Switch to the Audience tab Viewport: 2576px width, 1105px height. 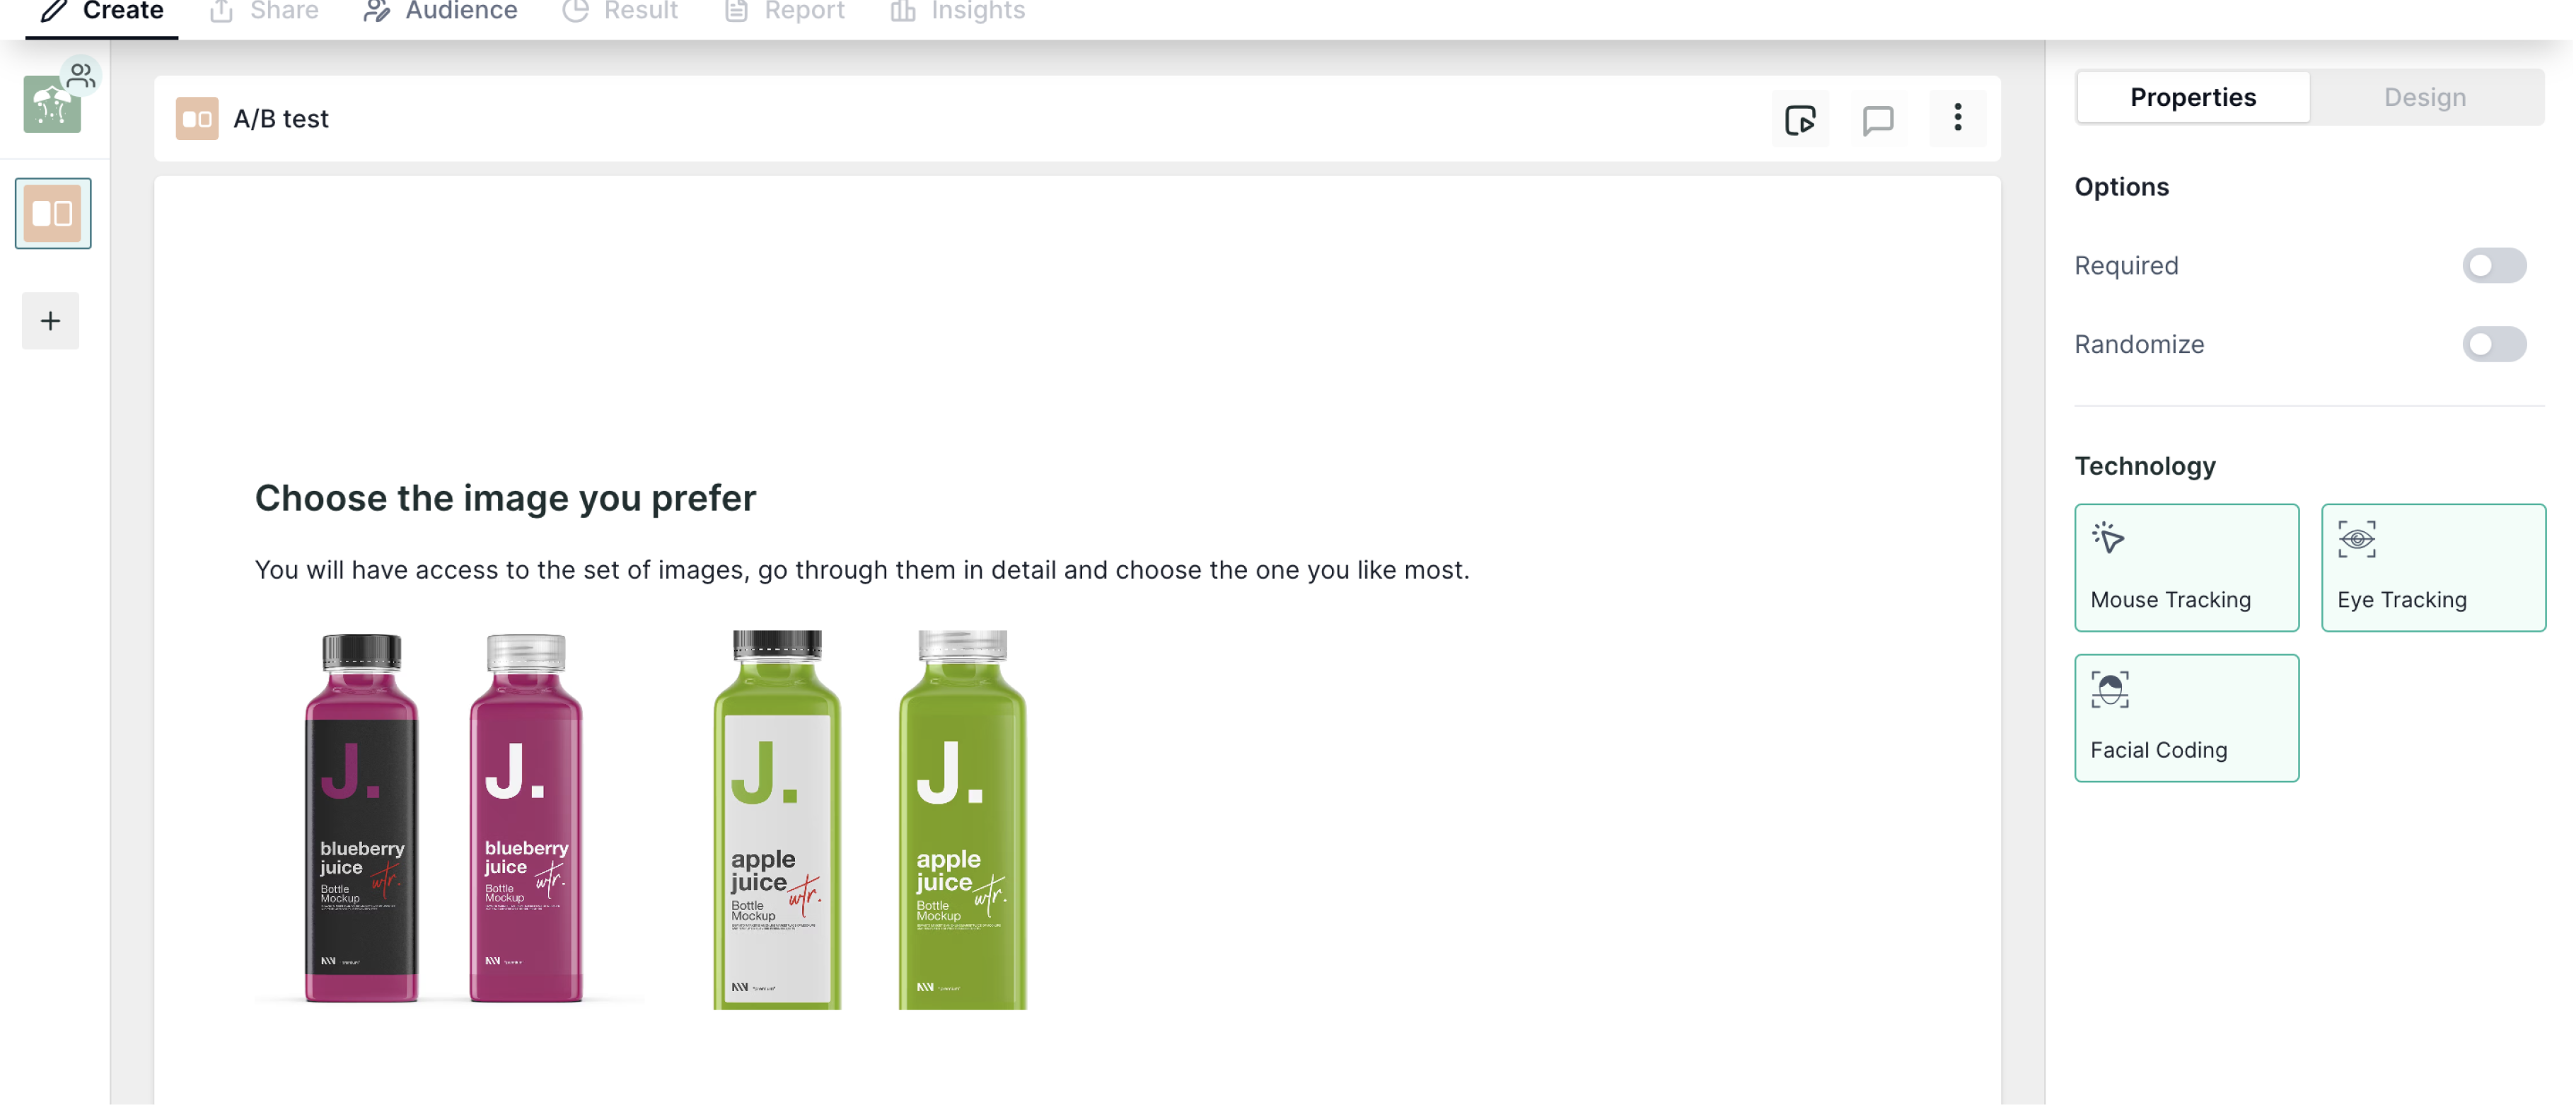tap(441, 12)
